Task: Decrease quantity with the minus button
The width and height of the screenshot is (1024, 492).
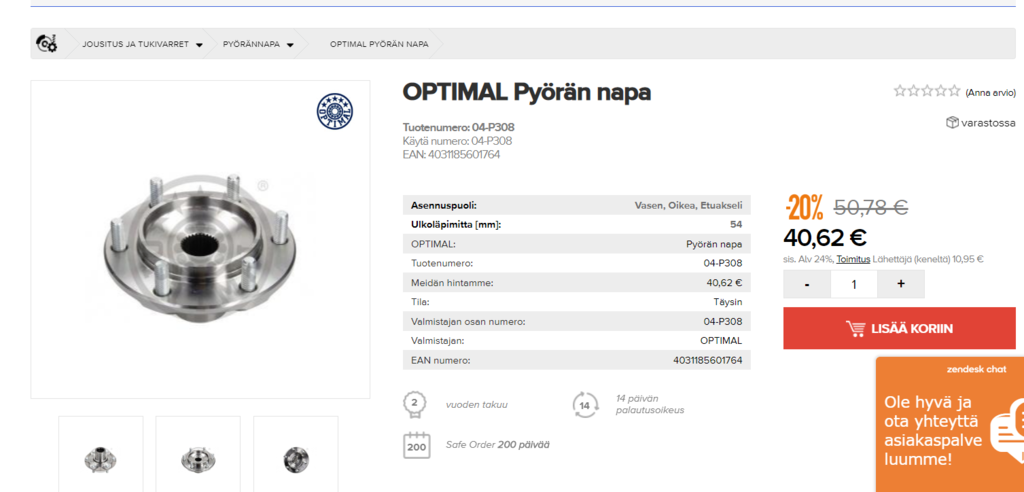Action: click(x=807, y=284)
